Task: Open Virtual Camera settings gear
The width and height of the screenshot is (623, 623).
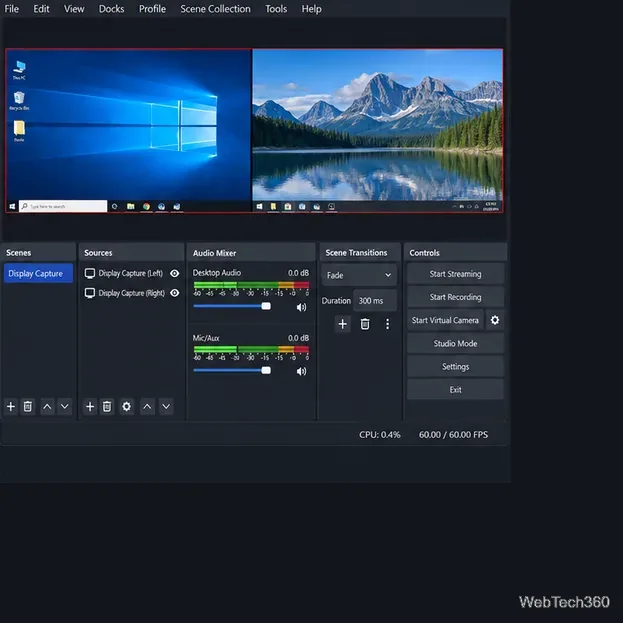Action: click(495, 320)
